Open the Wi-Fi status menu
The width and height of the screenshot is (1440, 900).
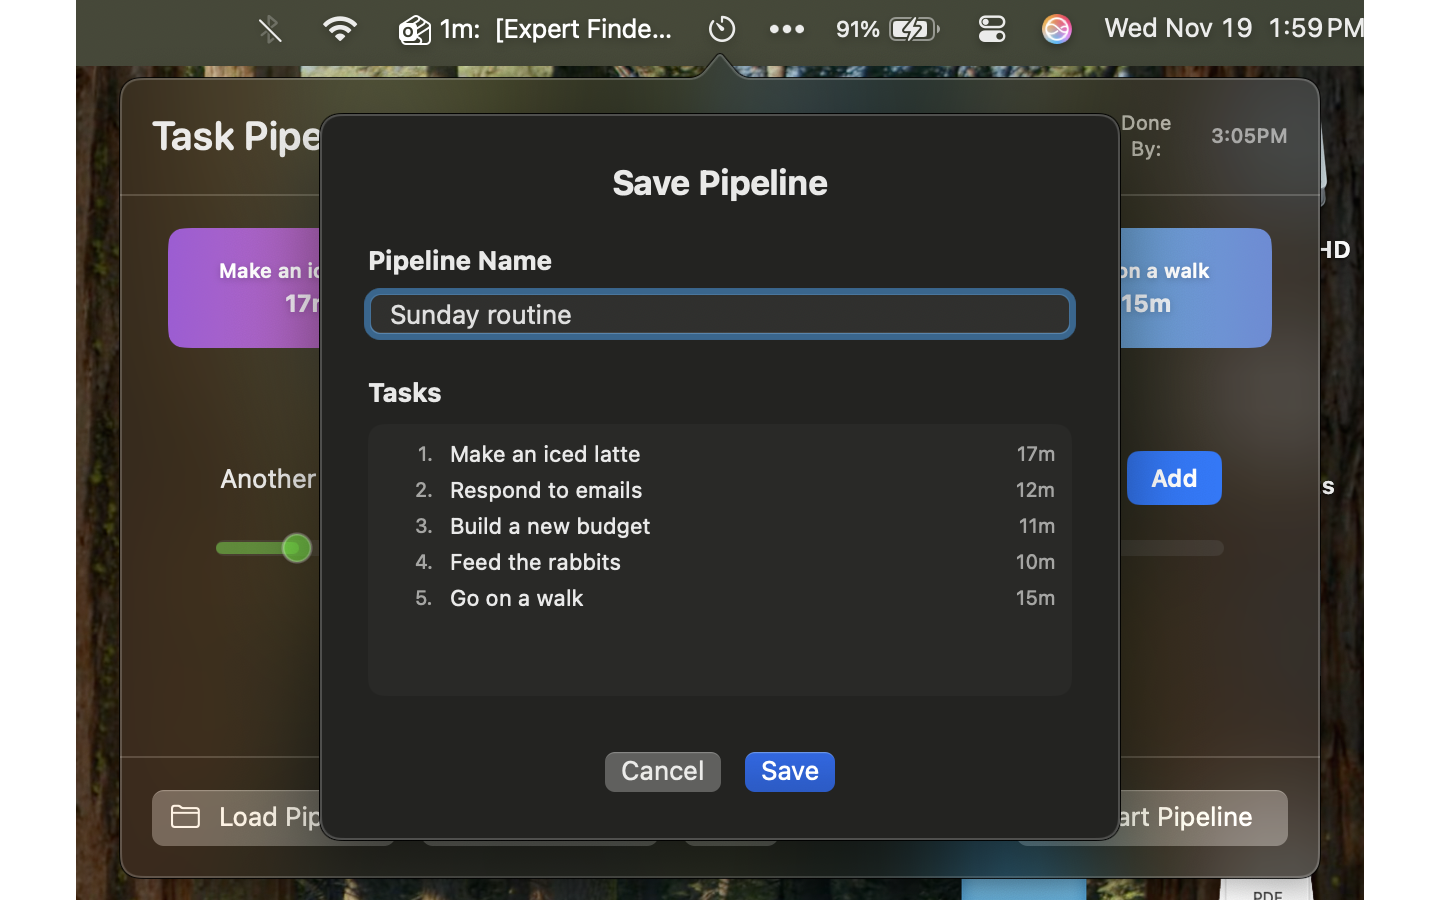(340, 29)
